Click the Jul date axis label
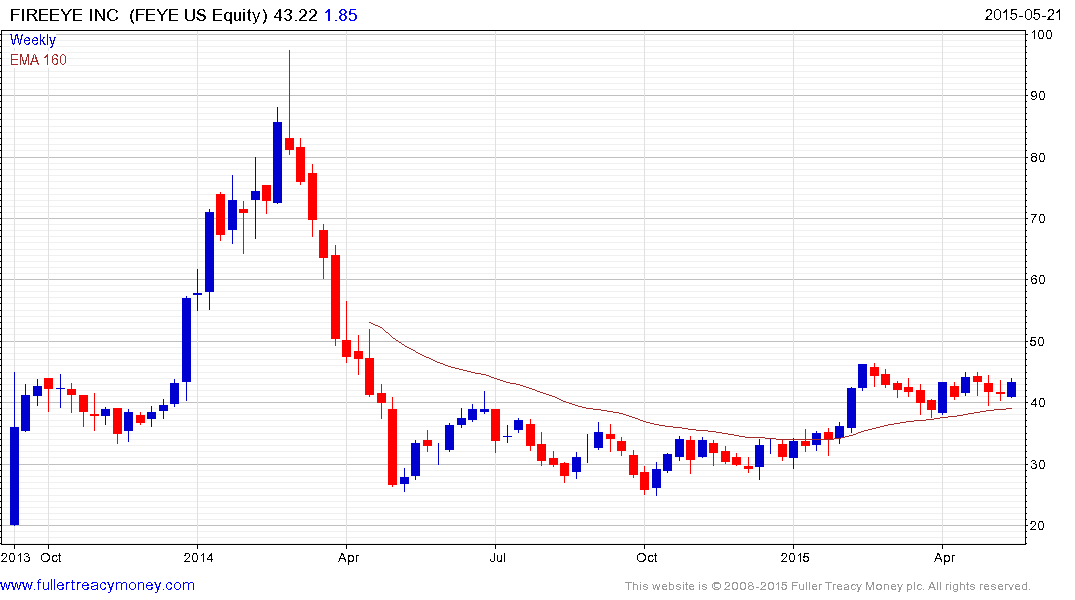 coord(497,557)
